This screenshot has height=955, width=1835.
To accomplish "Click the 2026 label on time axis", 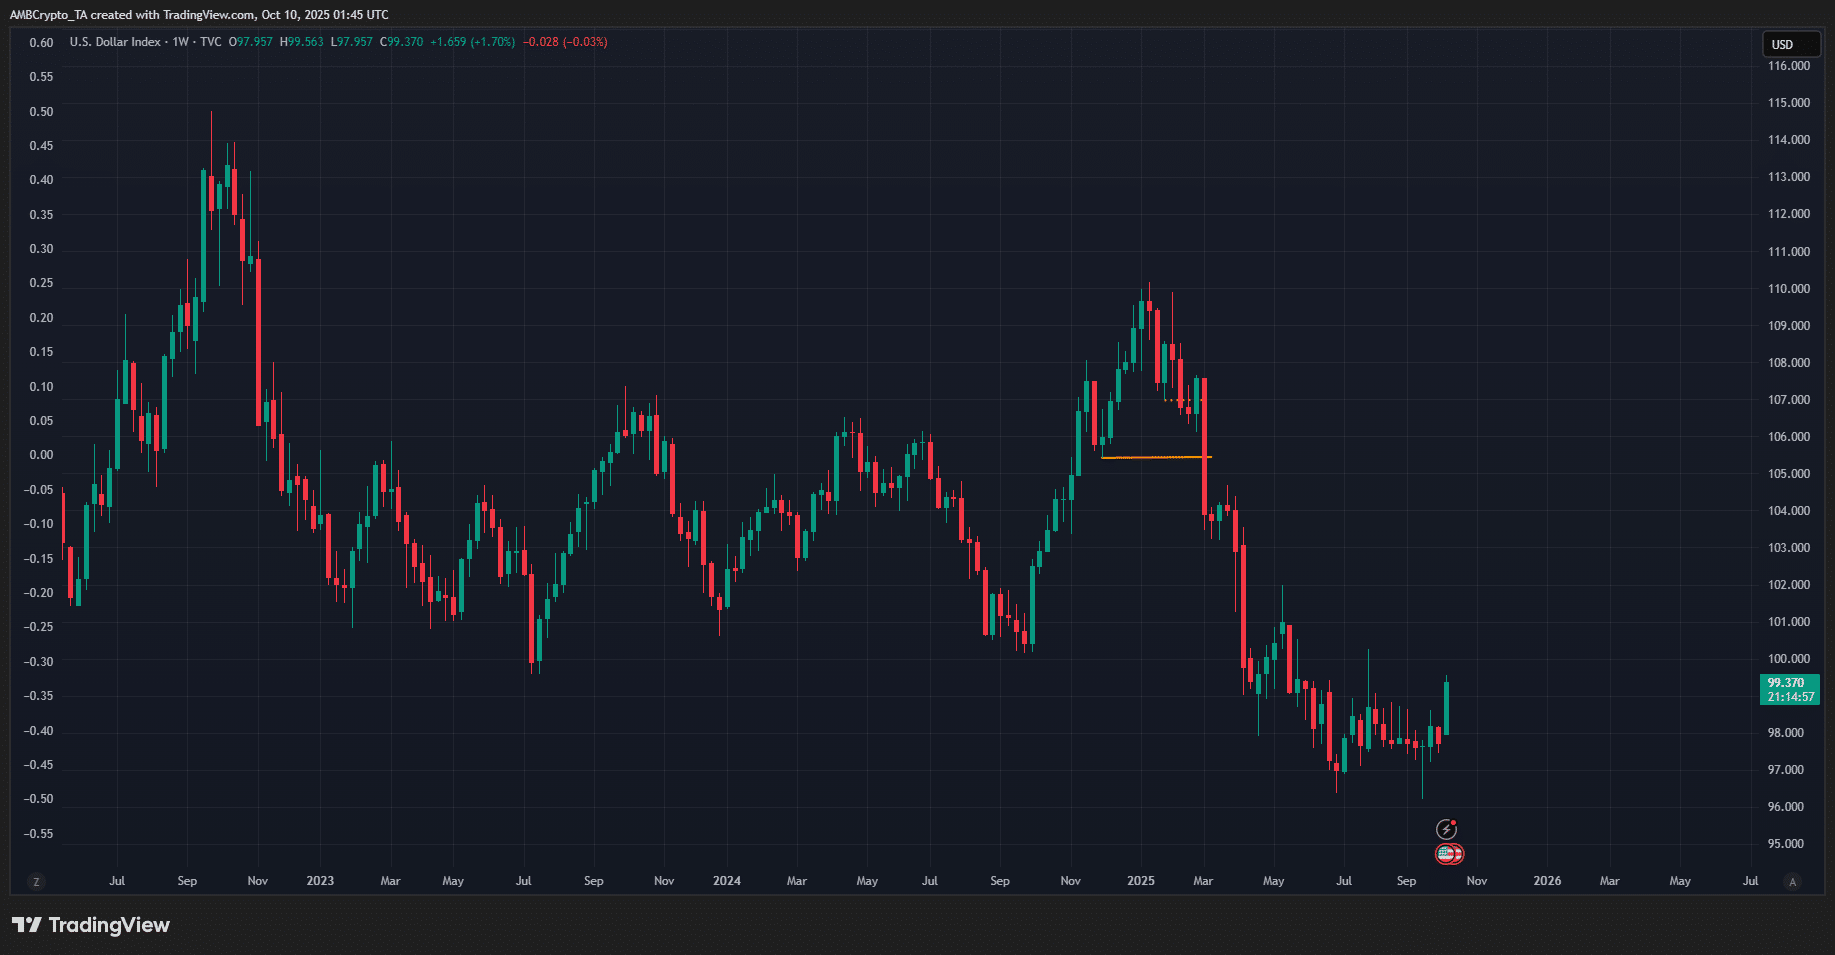I will 1546,881.
